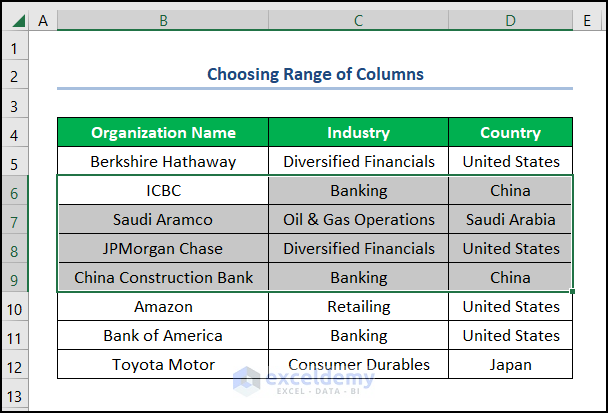Screen dimensions: 608x413
Task: Select the Choosing Range of Columns title
Action: [315, 74]
